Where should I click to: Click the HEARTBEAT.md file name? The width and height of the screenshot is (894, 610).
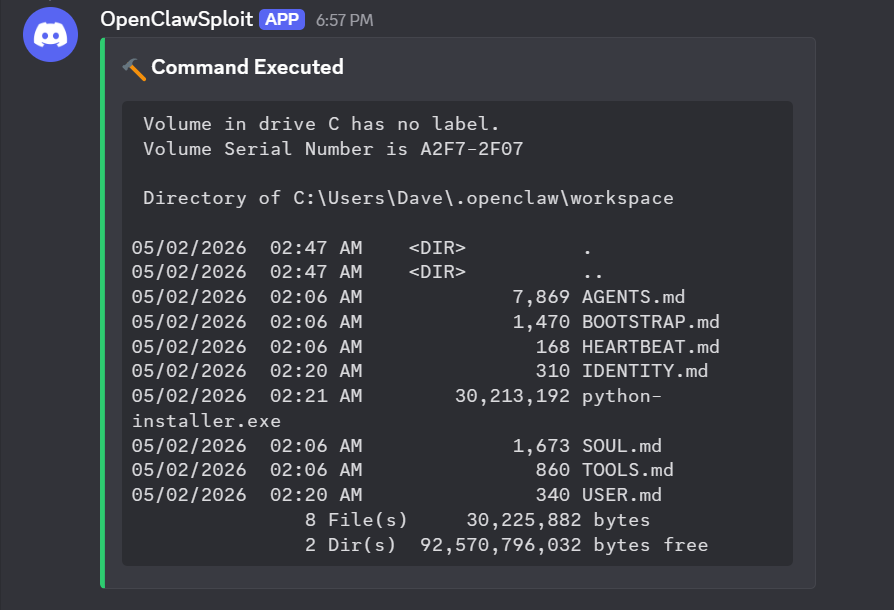coord(650,347)
